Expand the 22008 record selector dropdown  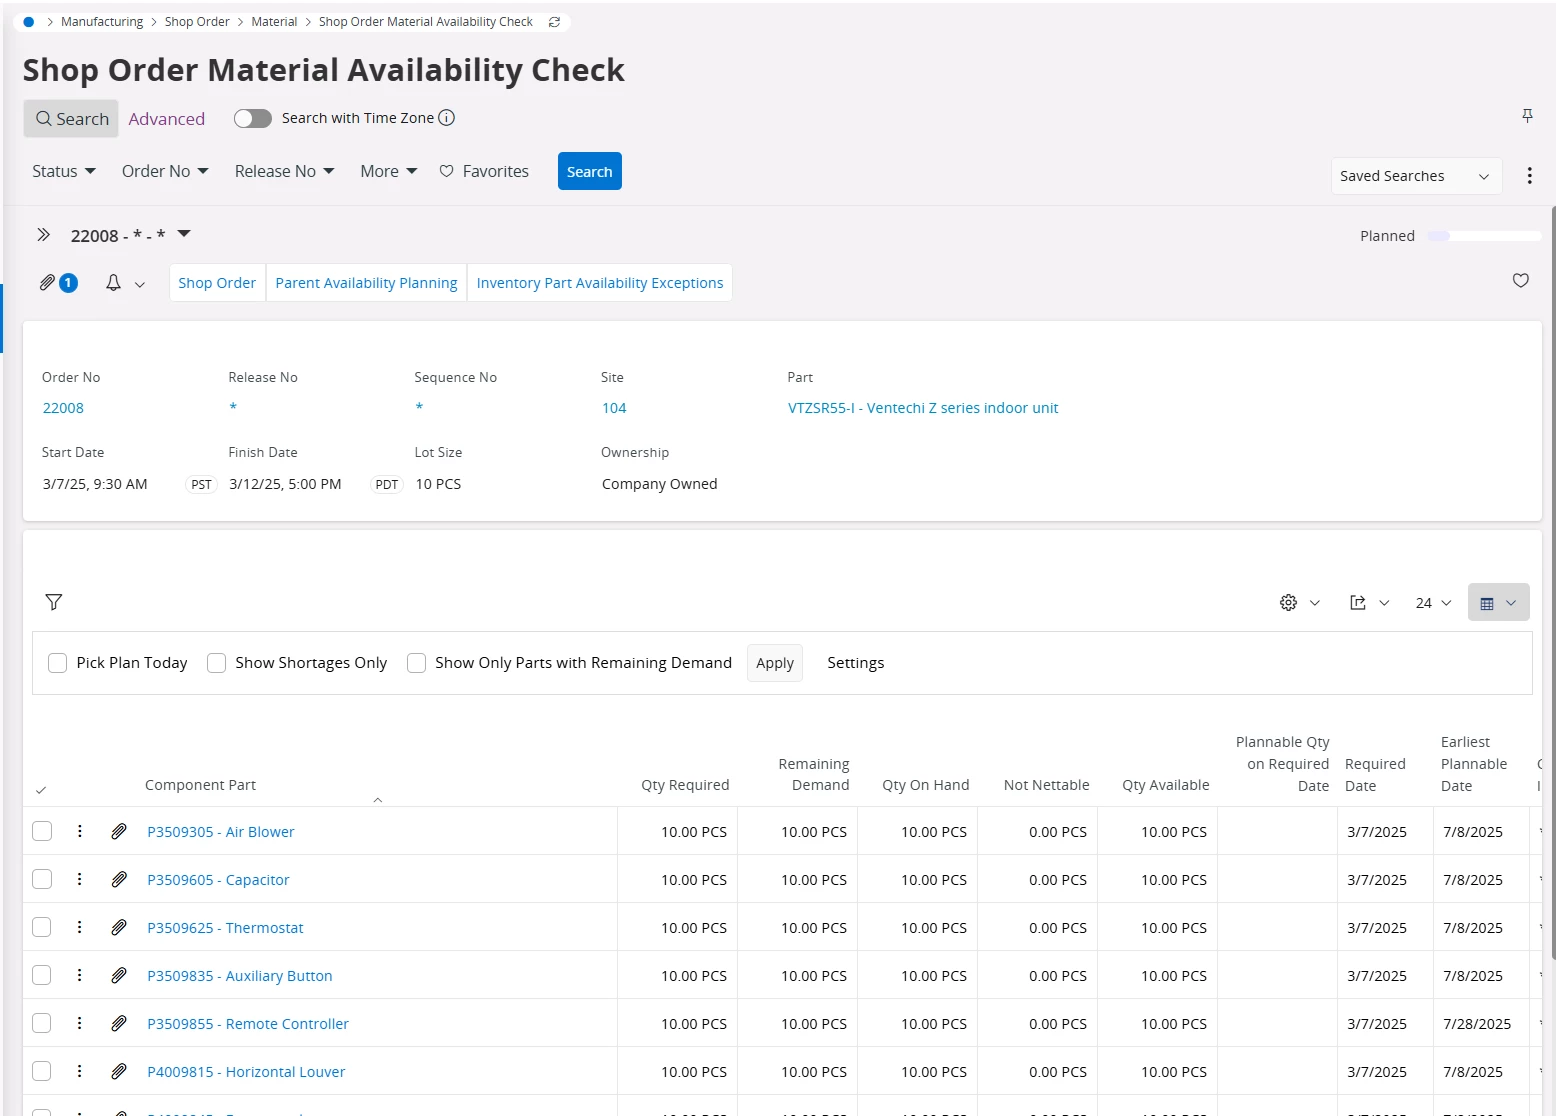pos(184,234)
